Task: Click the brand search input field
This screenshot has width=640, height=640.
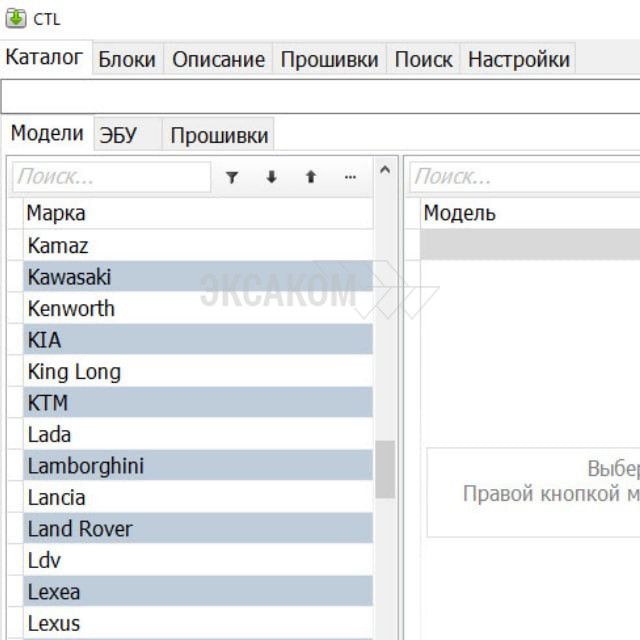Action: tap(112, 177)
